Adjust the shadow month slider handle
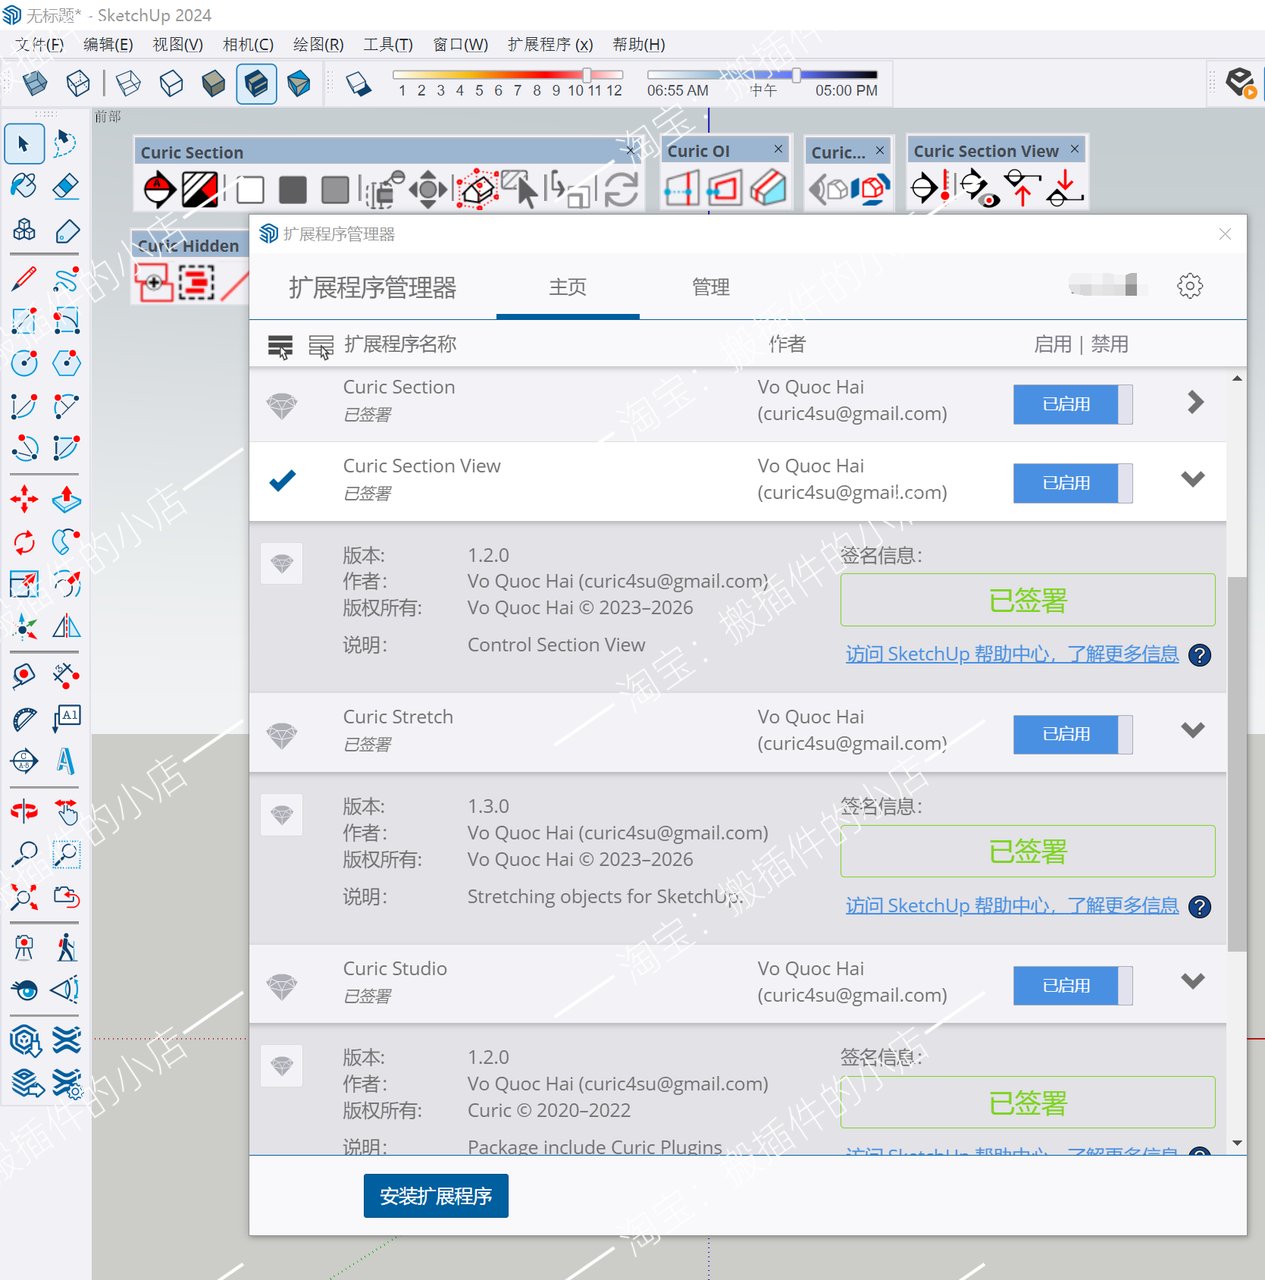 click(587, 74)
